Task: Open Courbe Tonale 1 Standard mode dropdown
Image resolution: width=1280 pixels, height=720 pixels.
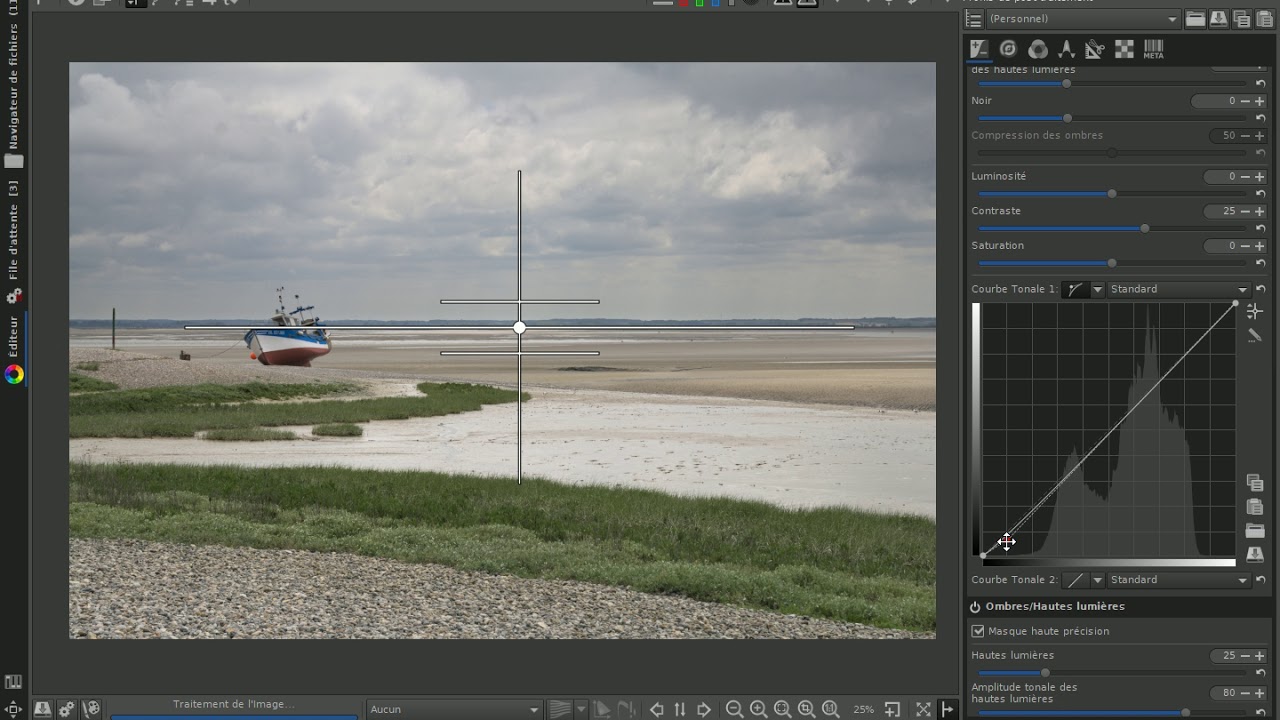Action: coord(1179,289)
